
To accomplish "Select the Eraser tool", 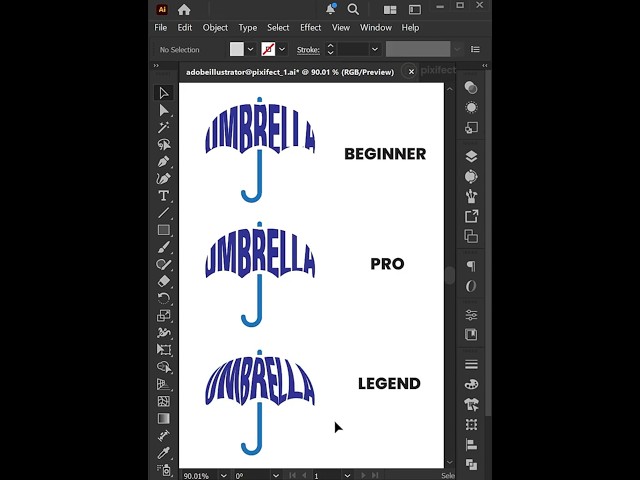I will (164, 281).
